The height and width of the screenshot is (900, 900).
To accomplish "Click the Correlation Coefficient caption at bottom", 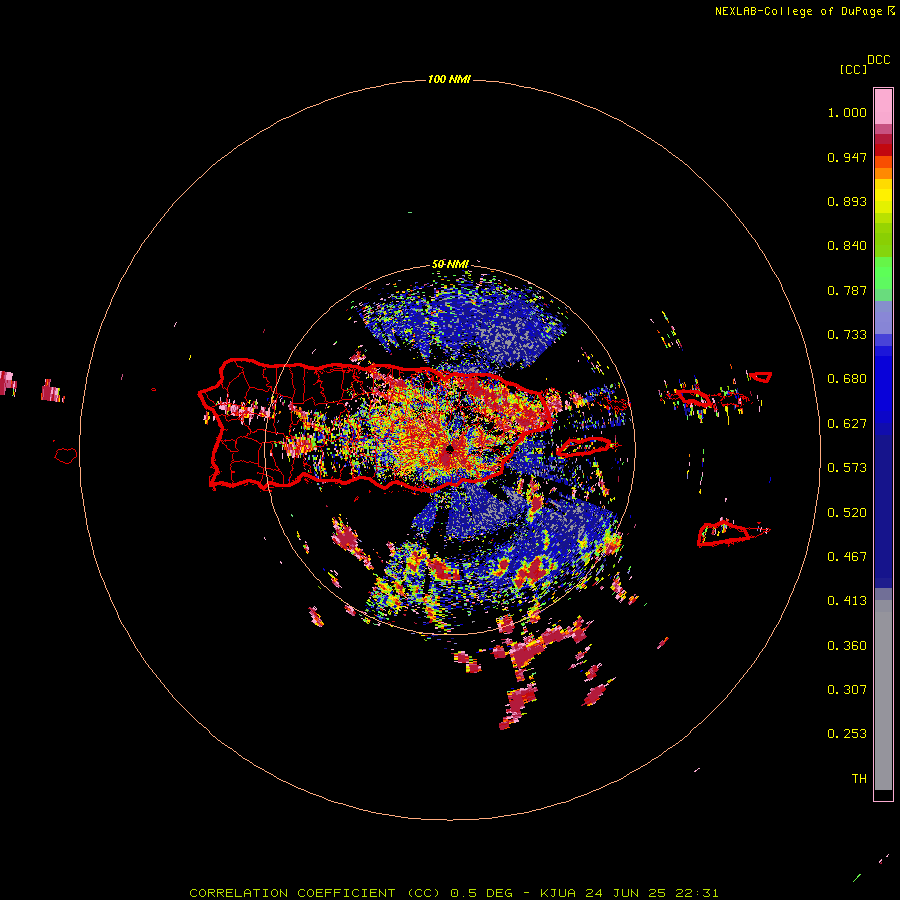I will pyautogui.click(x=453, y=893).
